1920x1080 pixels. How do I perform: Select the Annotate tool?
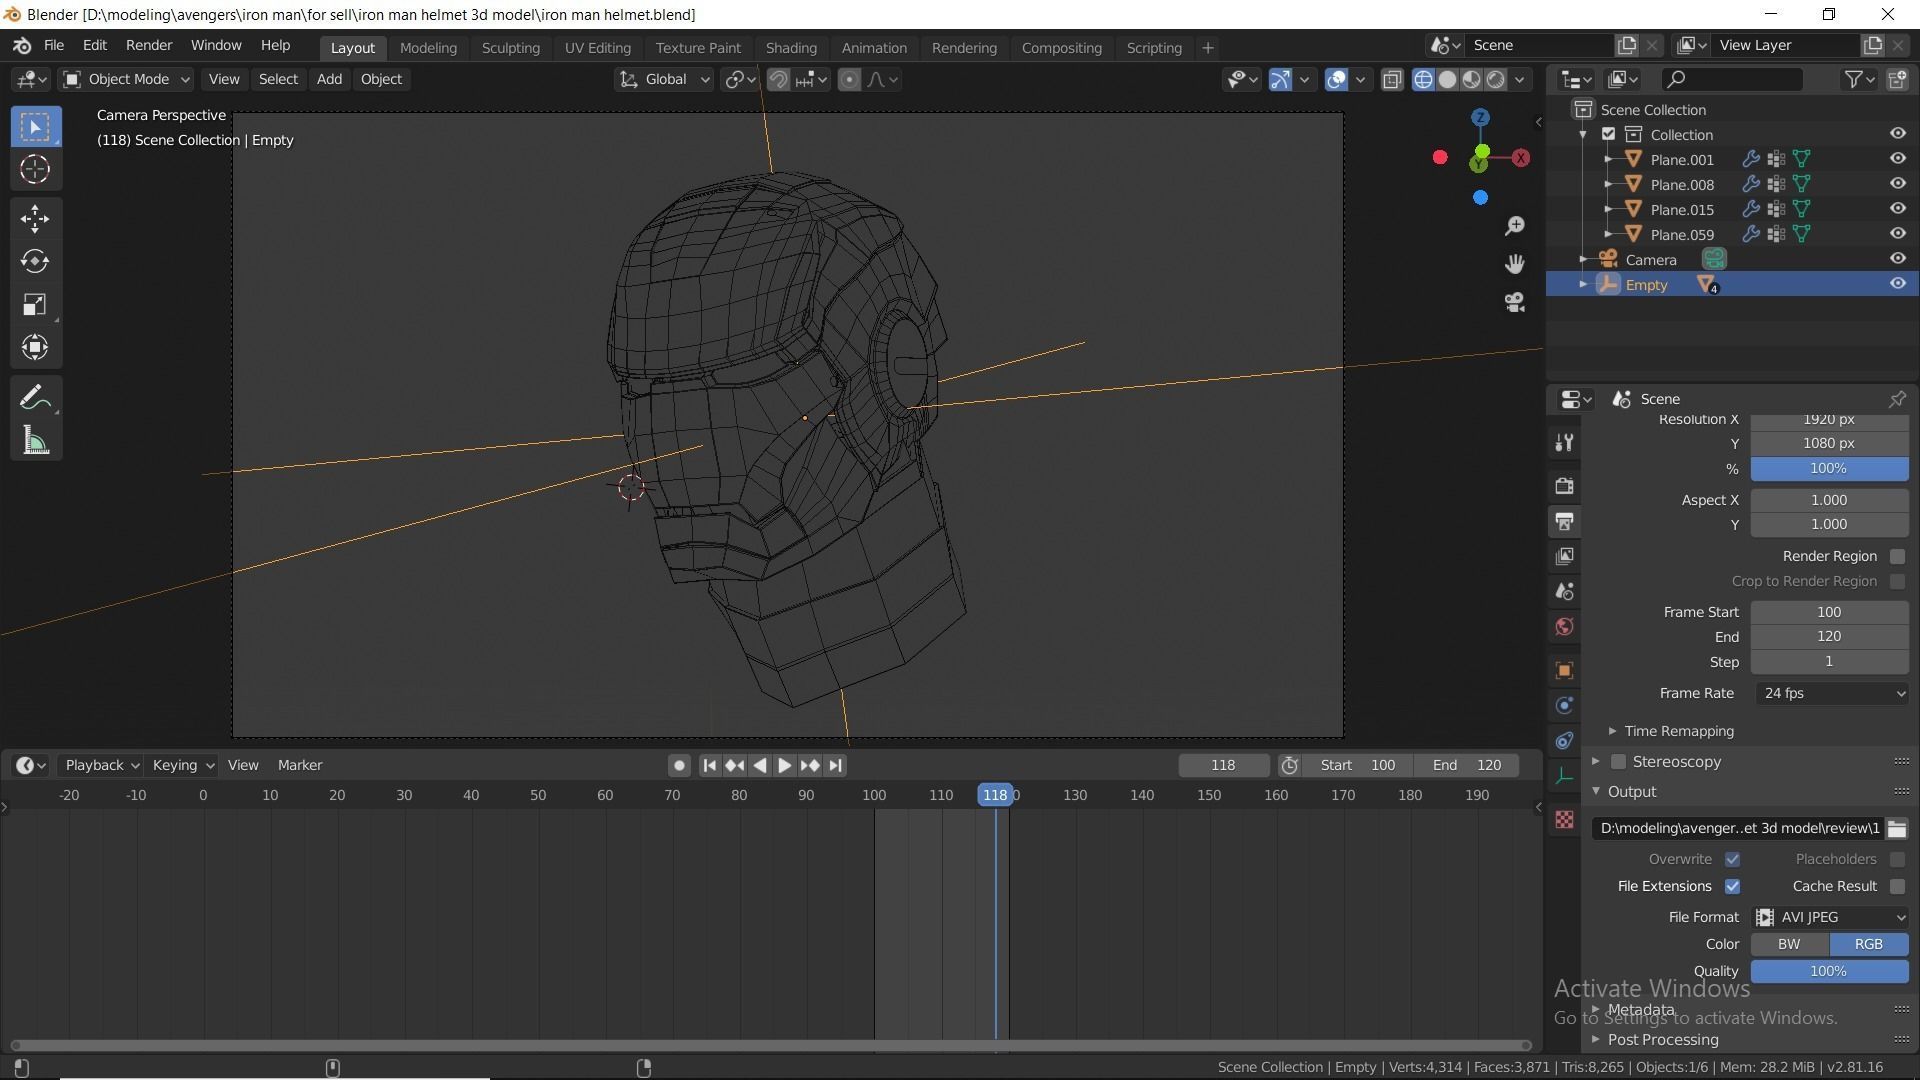tap(35, 398)
